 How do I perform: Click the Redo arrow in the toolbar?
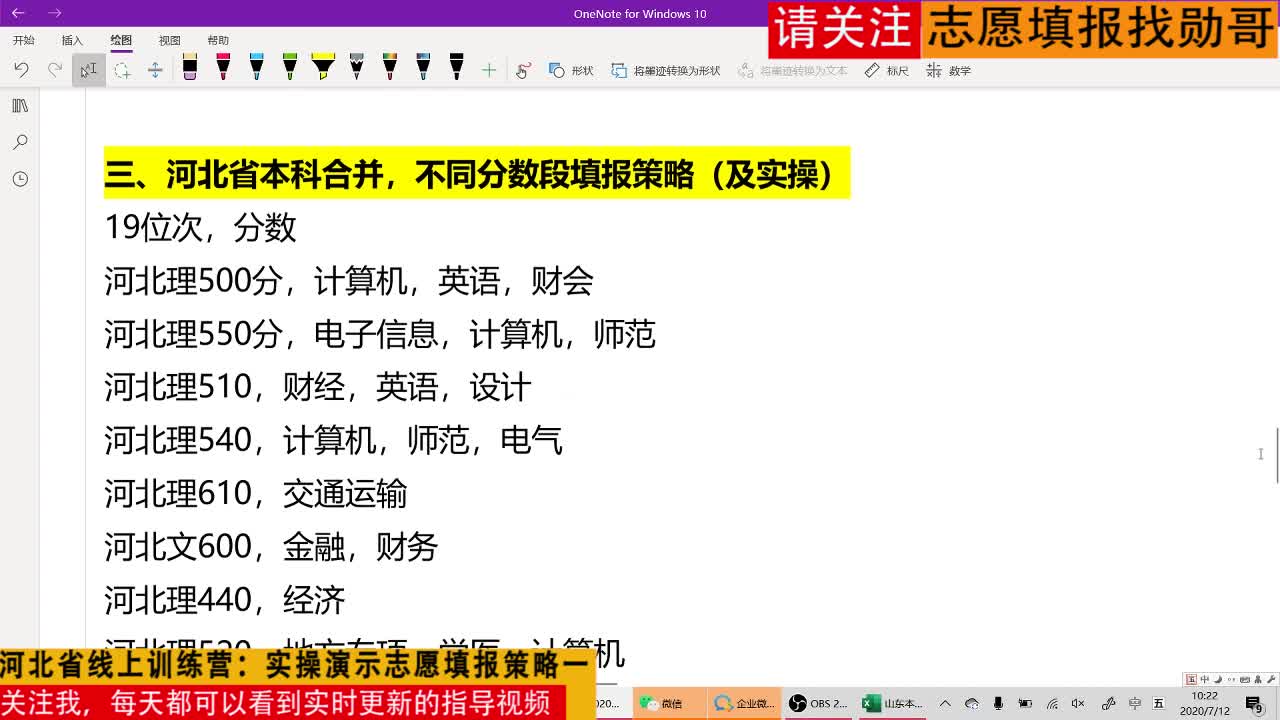pos(55,70)
